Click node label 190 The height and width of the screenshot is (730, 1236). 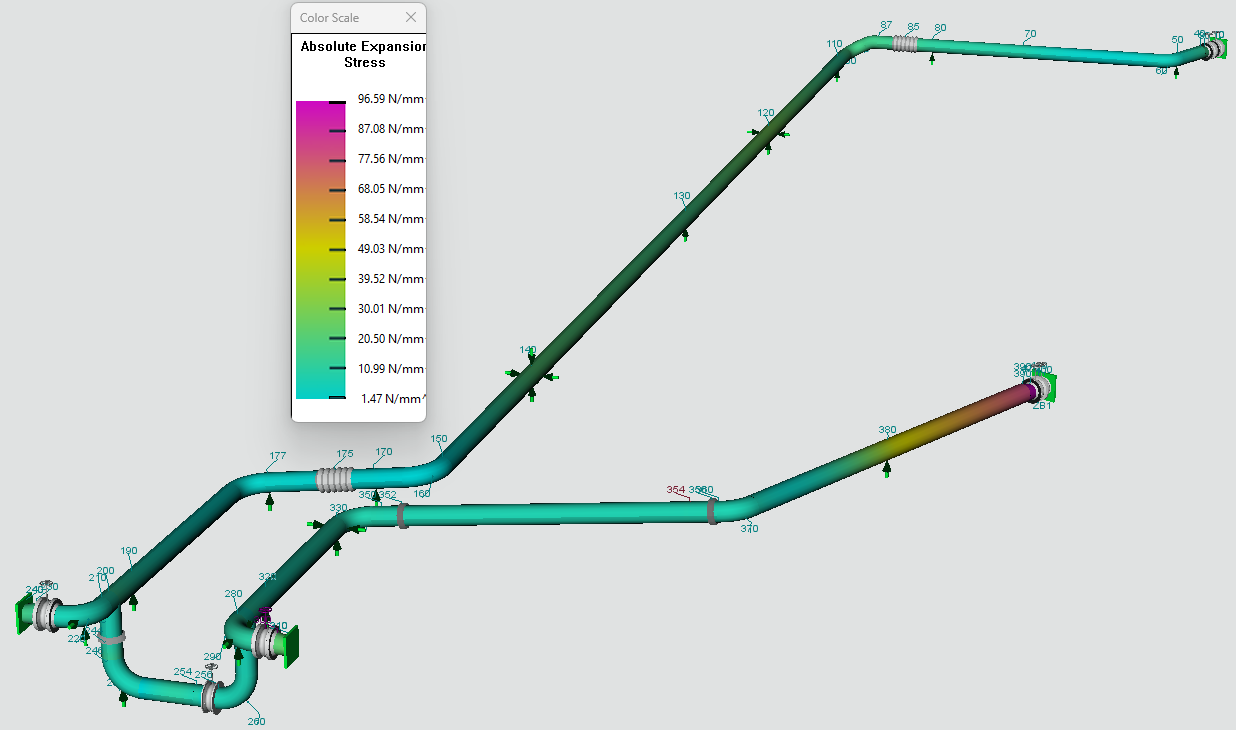[x=129, y=551]
